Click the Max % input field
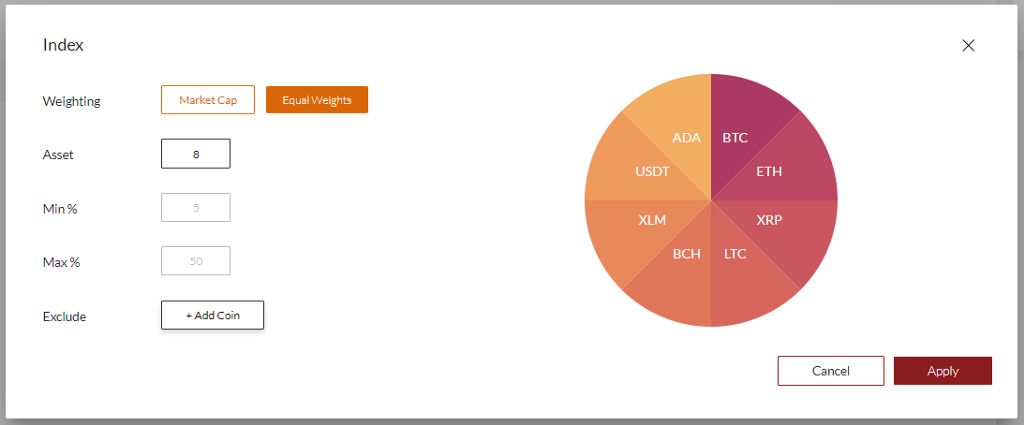1024x425 pixels. (196, 261)
